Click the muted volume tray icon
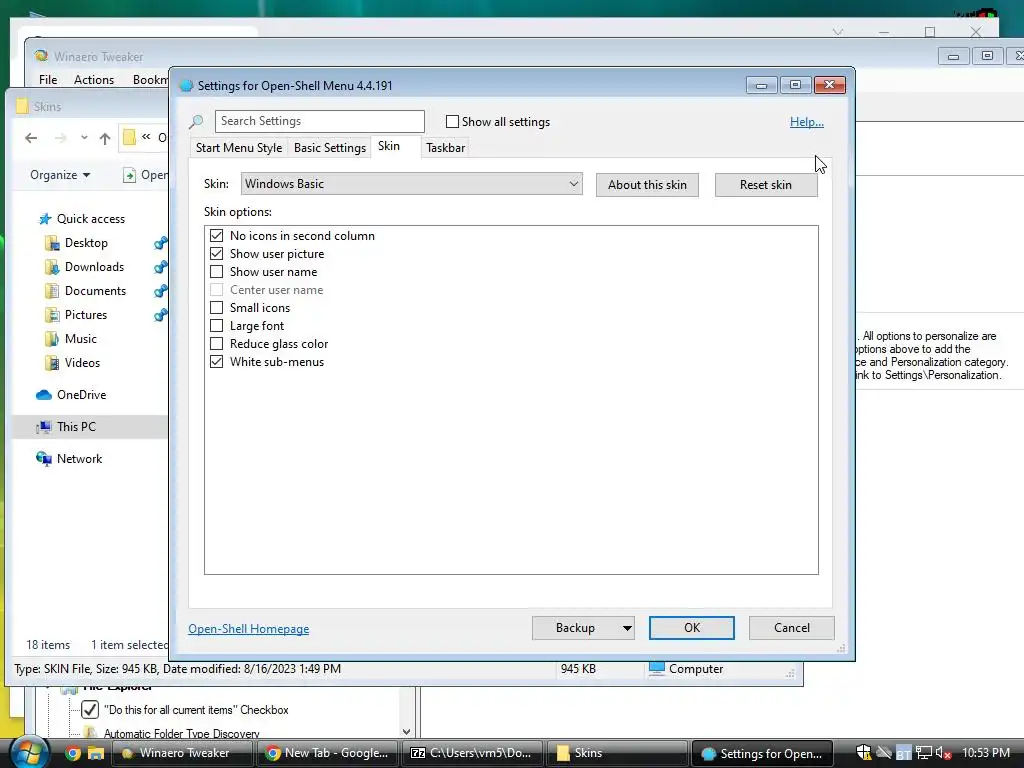1024x768 pixels. coord(943,753)
